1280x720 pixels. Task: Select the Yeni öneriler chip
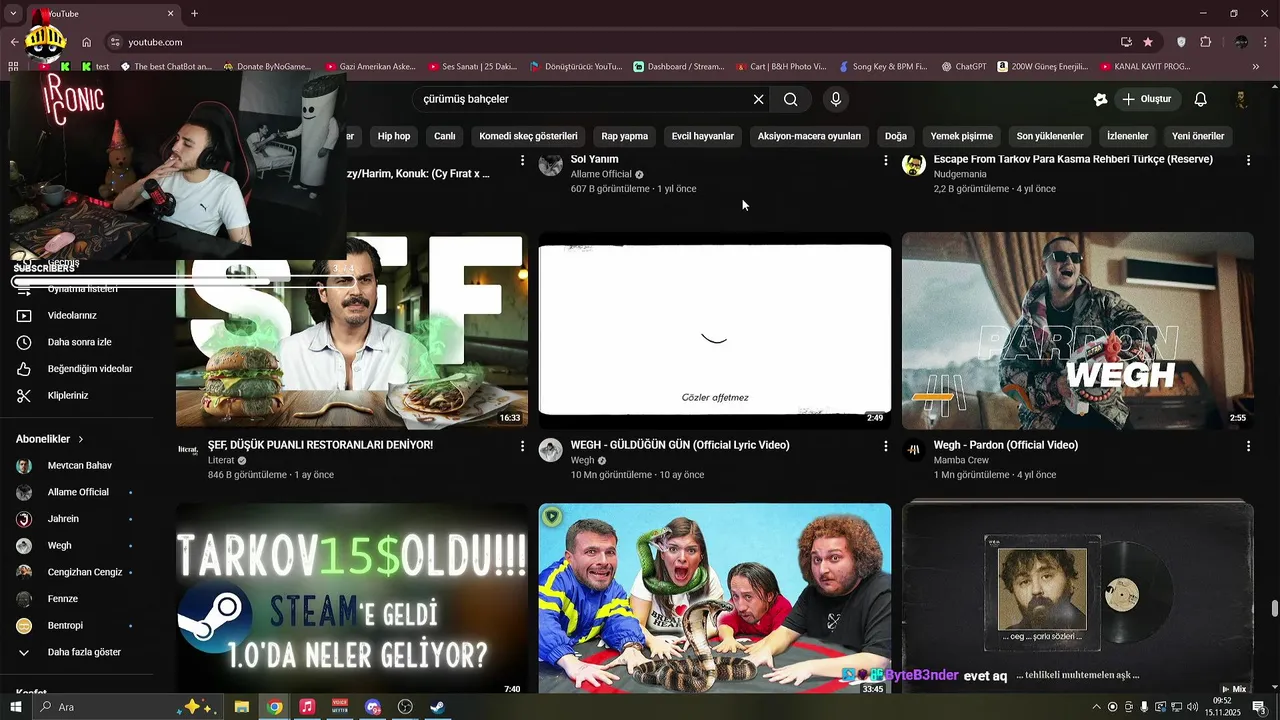pyautogui.click(x=1198, y=136)
